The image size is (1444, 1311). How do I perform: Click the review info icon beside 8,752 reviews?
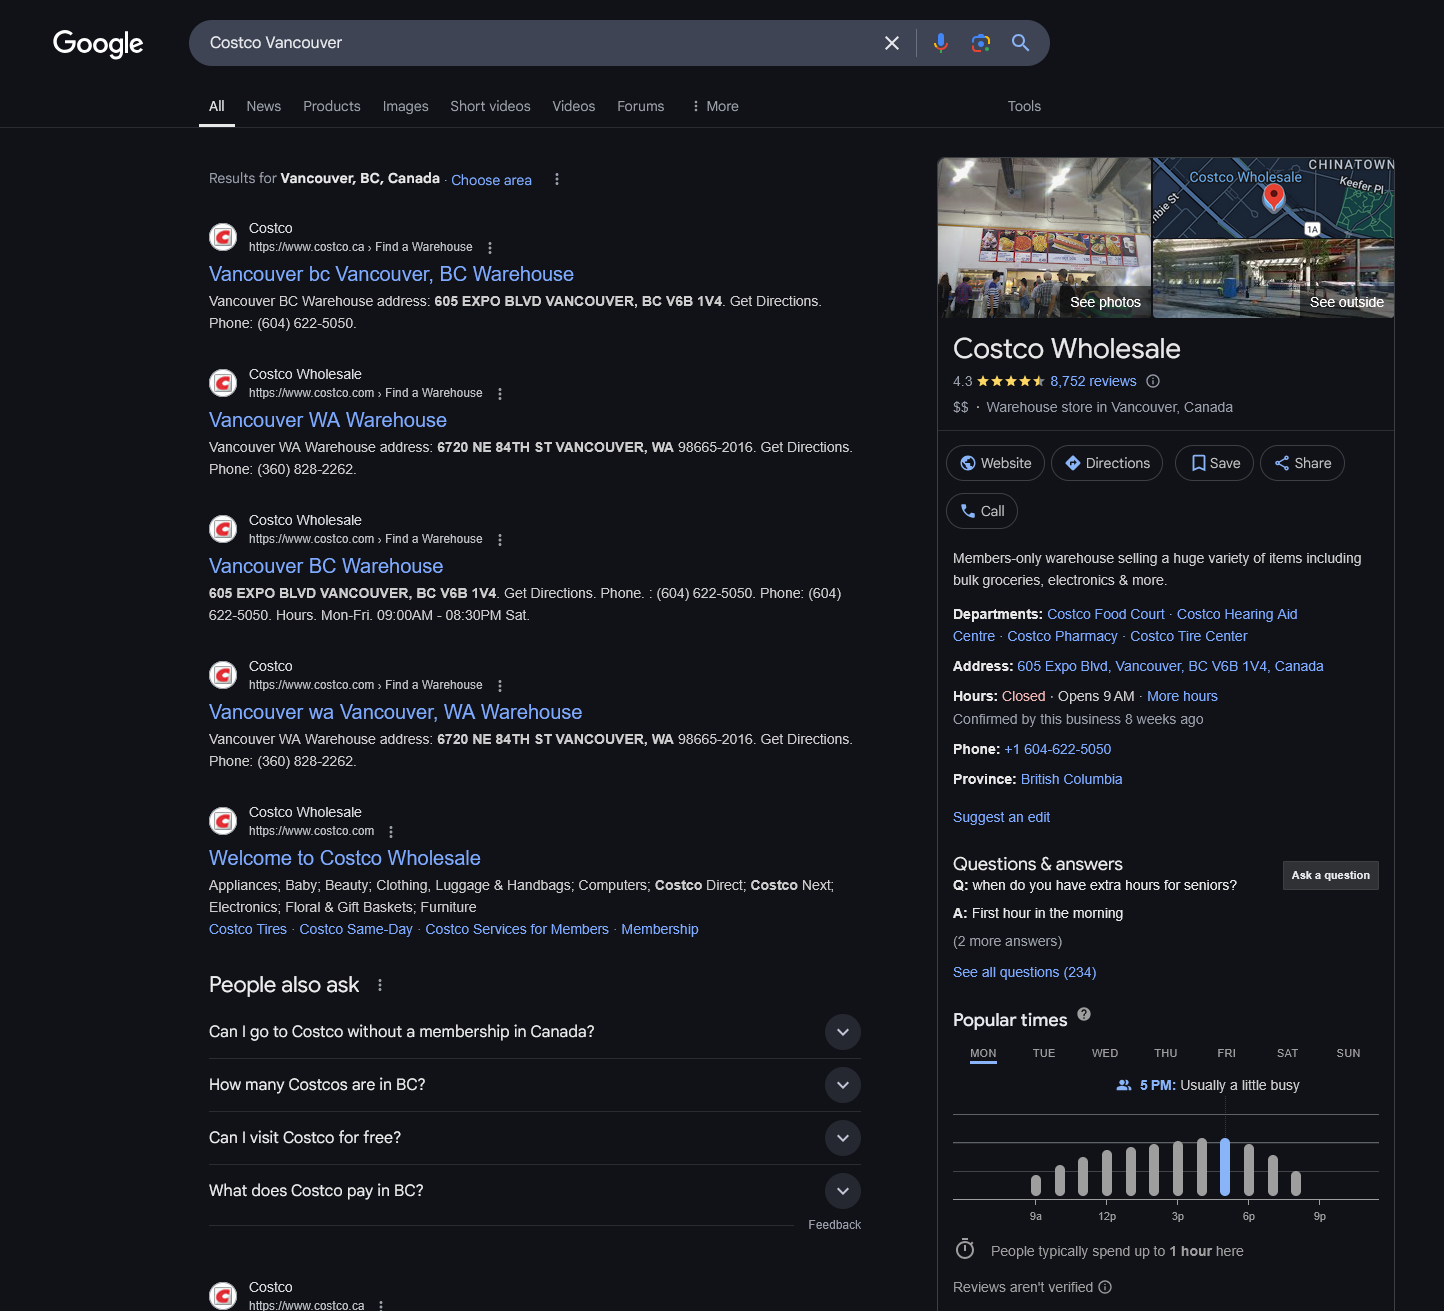pos(1153,381)
